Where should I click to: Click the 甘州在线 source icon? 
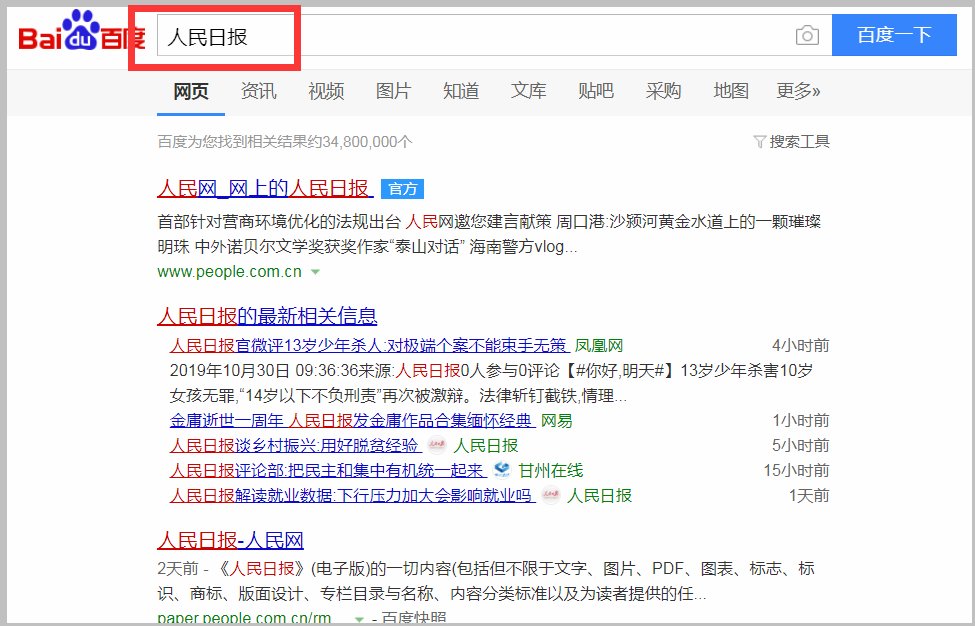point(501,471)
